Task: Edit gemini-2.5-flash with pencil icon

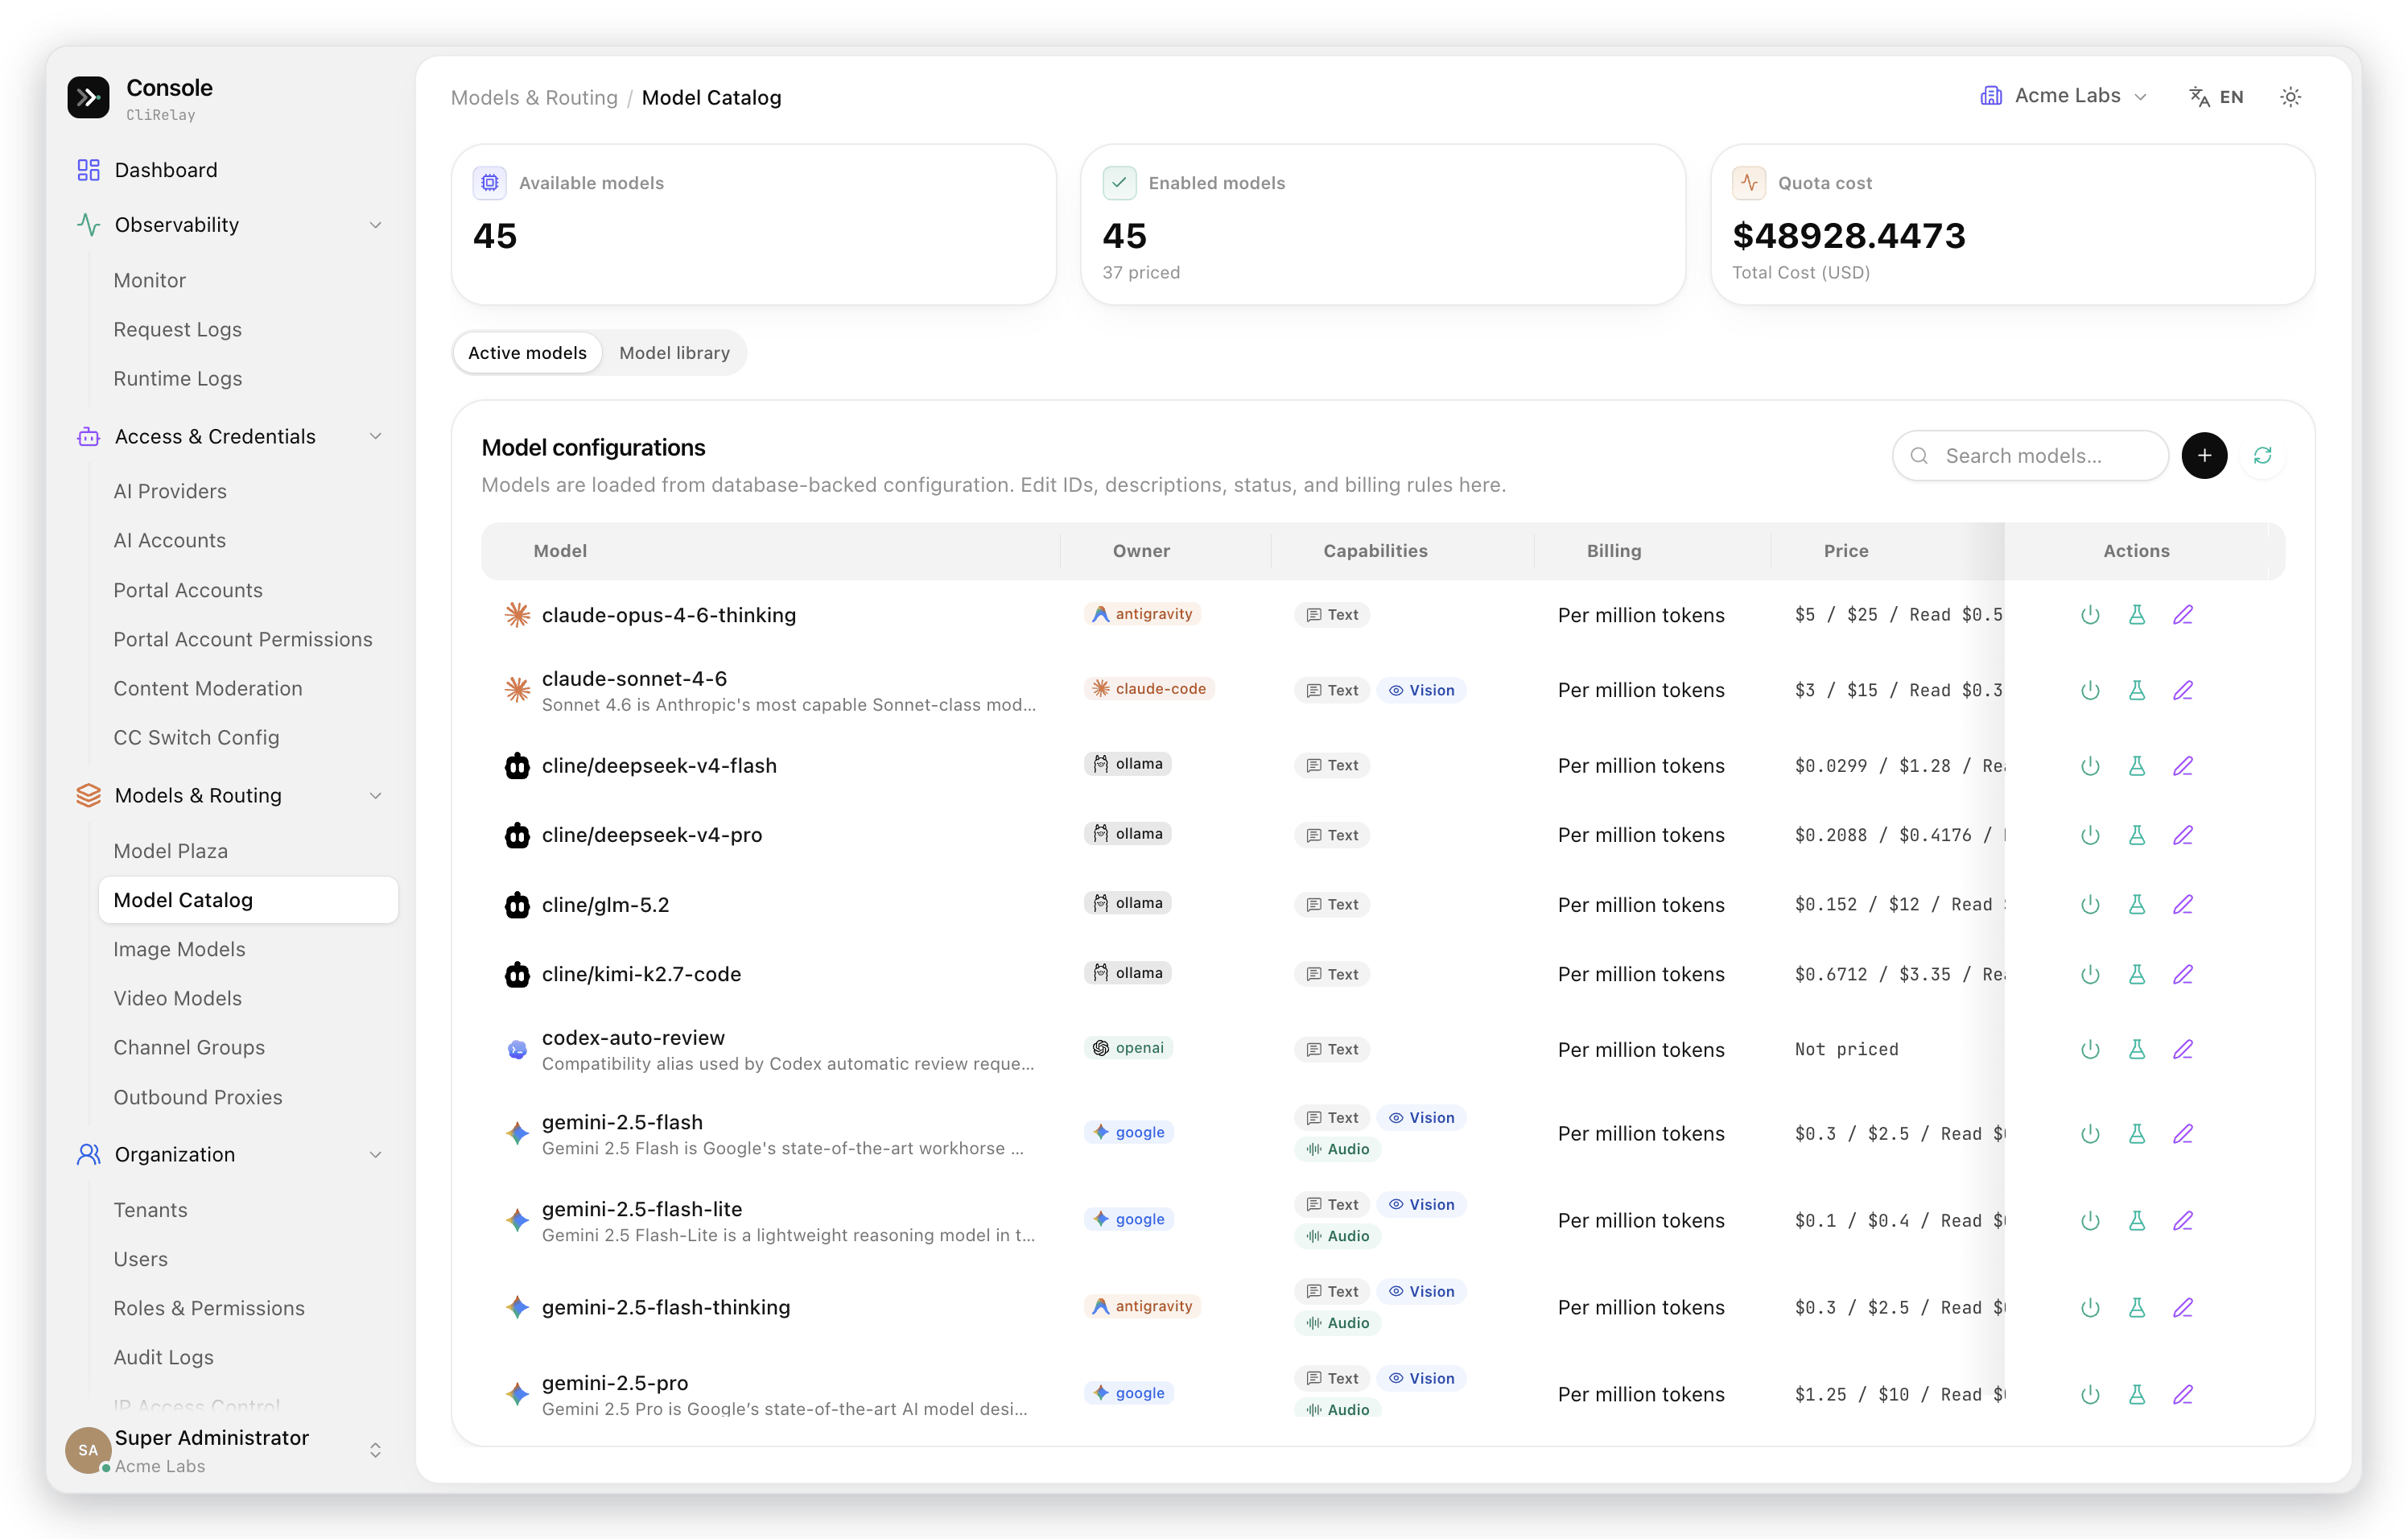Action: click(2182, 1134)
